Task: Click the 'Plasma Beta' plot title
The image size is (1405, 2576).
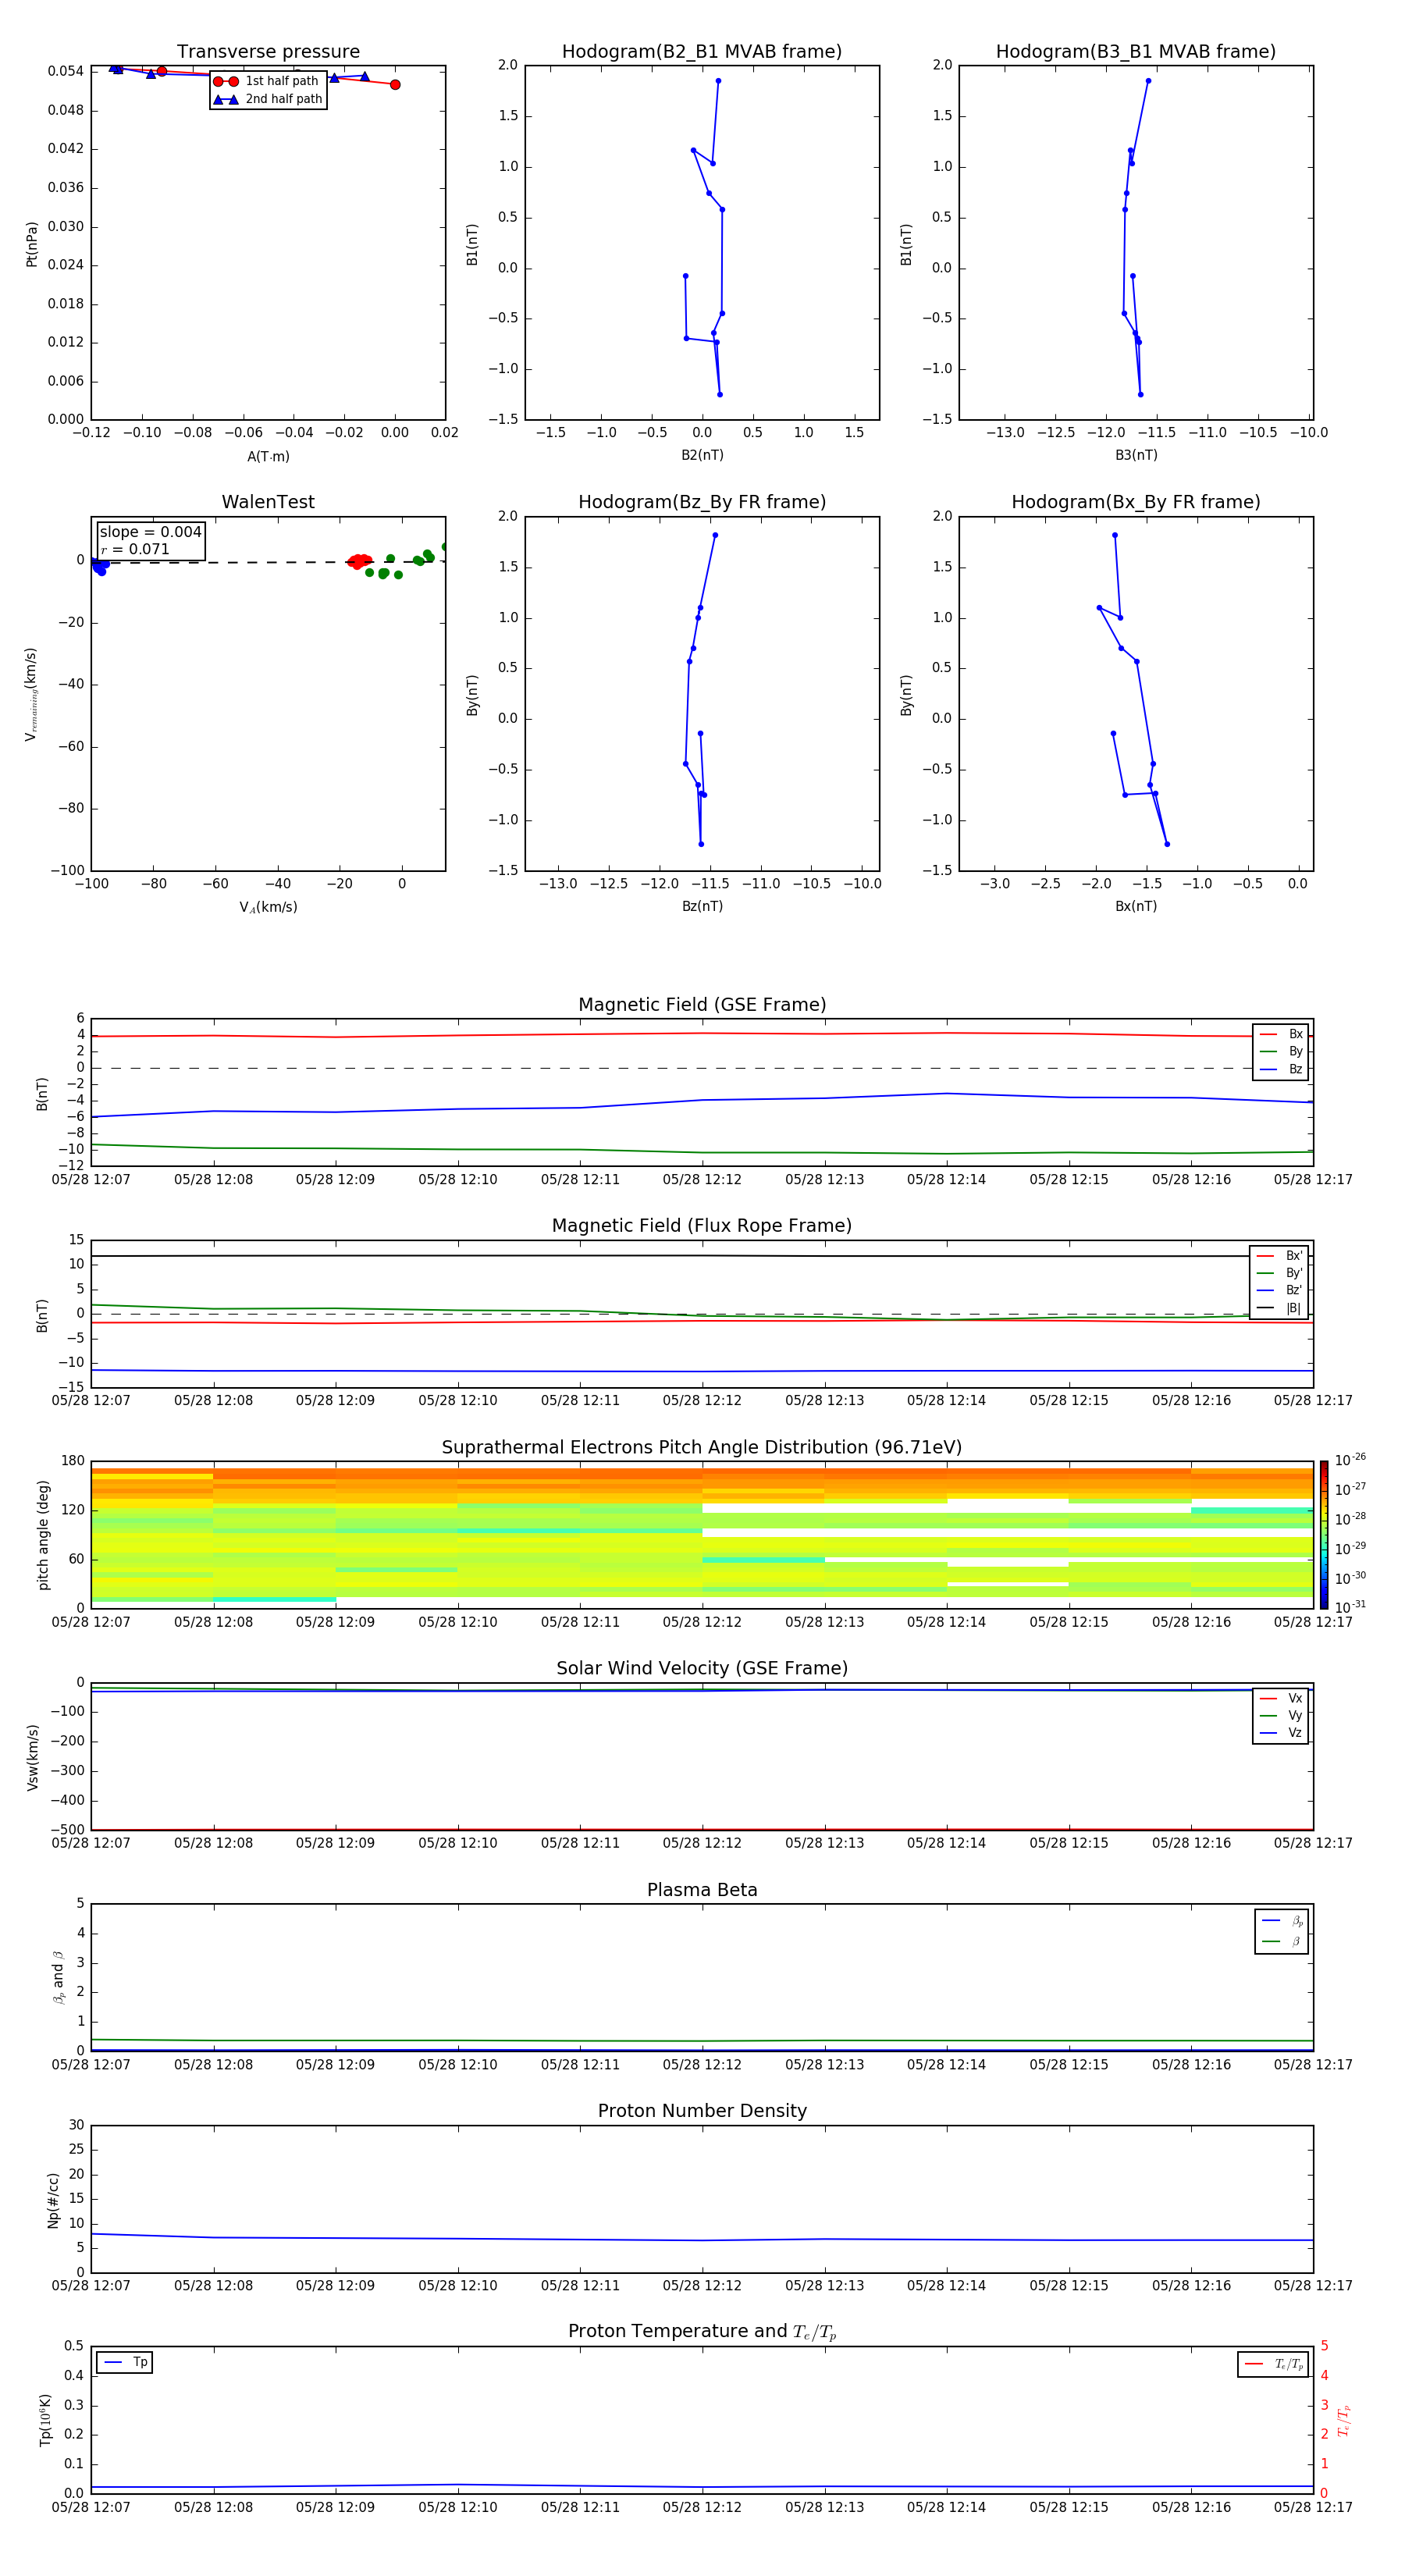Action: point(702,1890)
